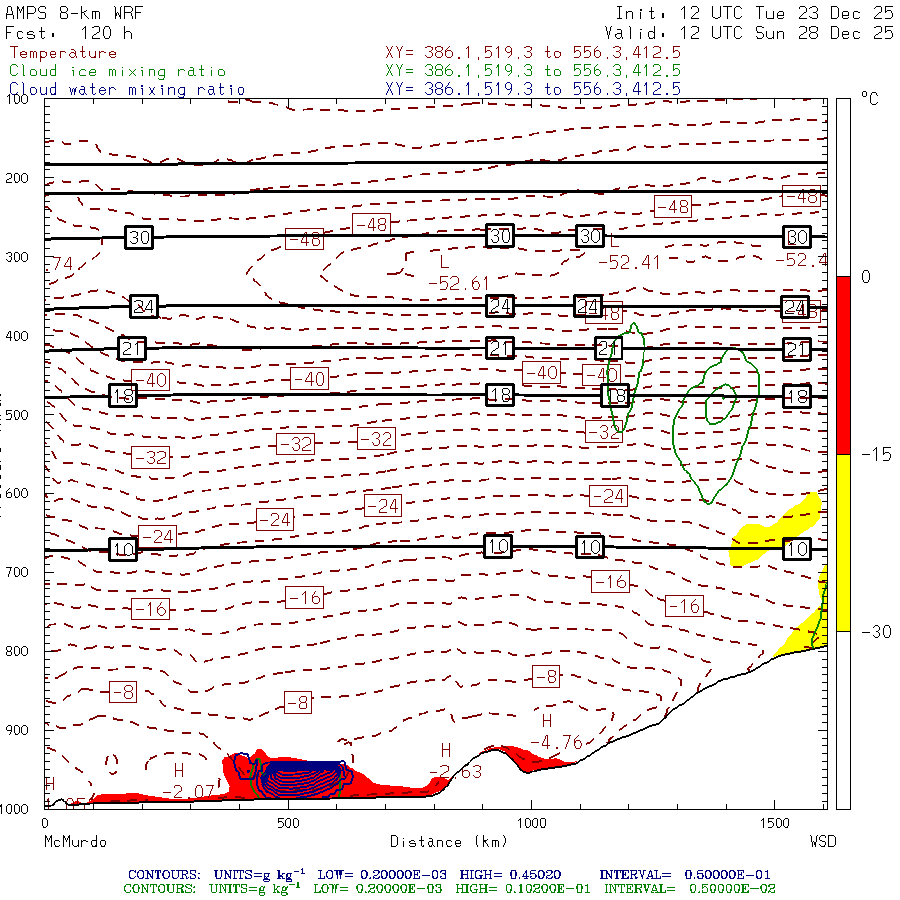Click the green XY coordinates line
900x900 pixels.
(x=533, y=71)
